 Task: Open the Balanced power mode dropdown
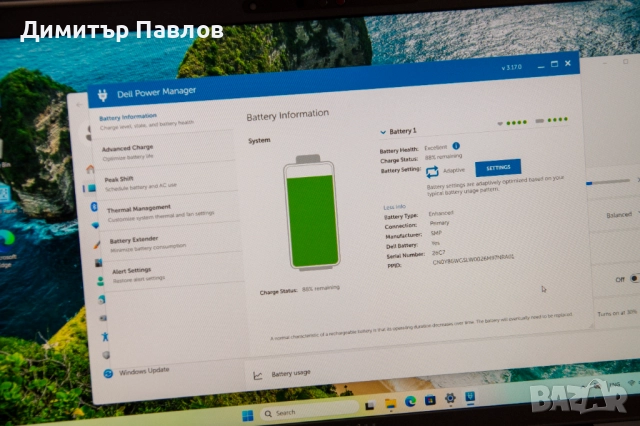coord(620,215)
